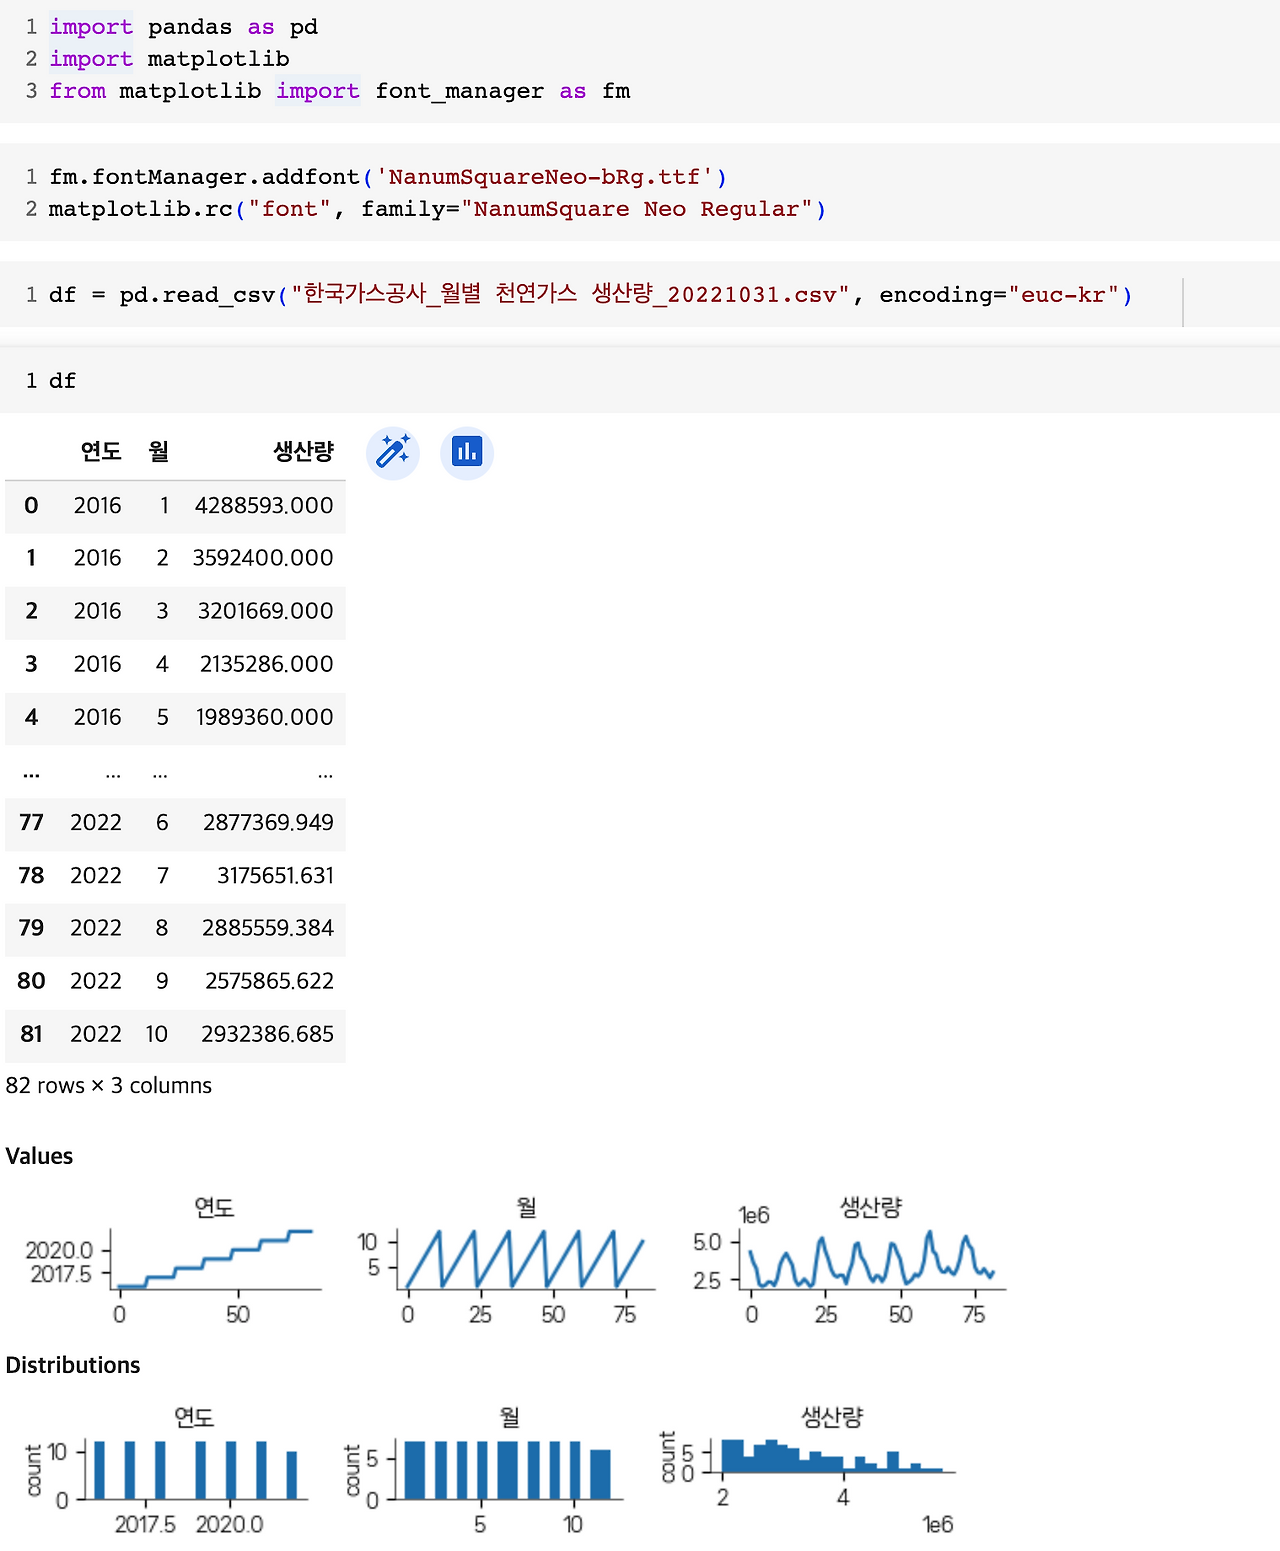1280x1551 pixels.
Task: Click the 월 column header
Action: (x=159, y=451)
